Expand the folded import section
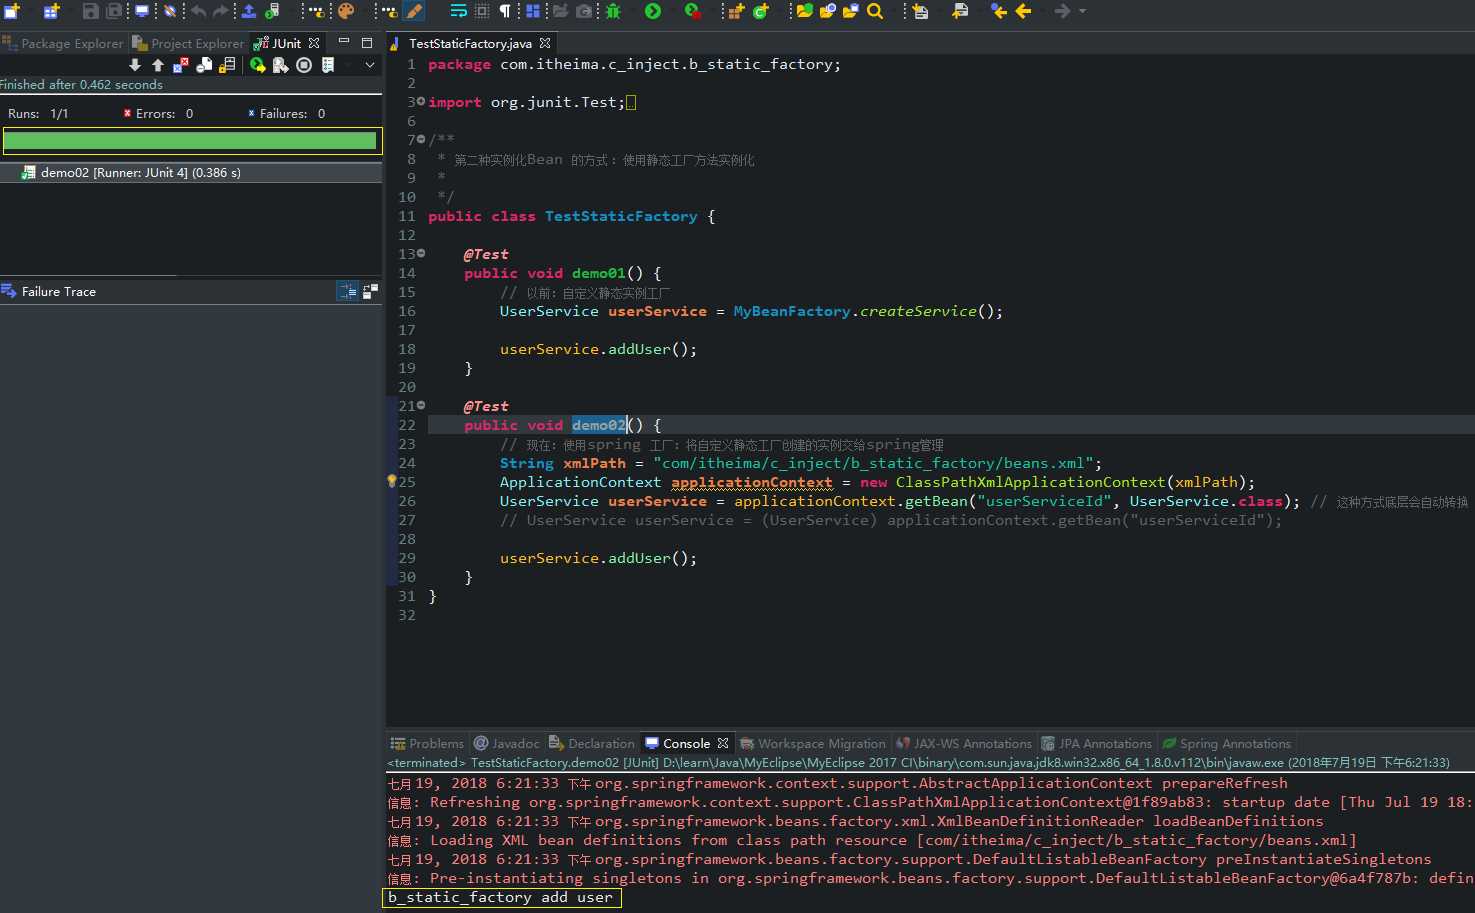The height and width of the screenshot is (913, 1475). pyautogui.click(x=421, y=102)
